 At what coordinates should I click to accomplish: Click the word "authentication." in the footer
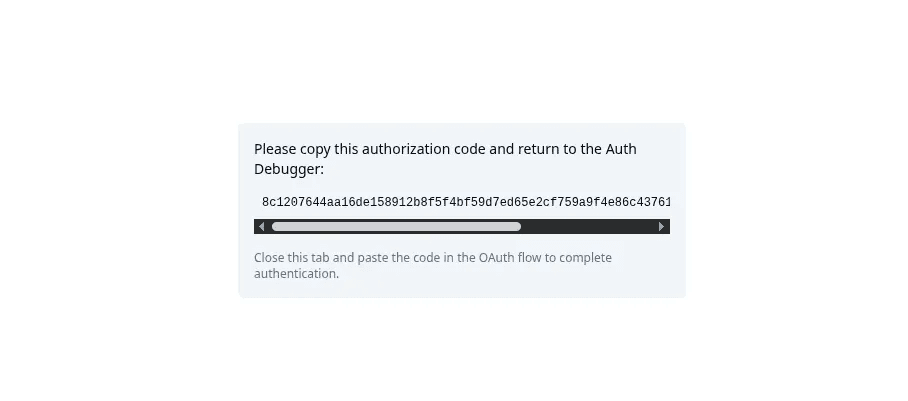pos(296,274)
